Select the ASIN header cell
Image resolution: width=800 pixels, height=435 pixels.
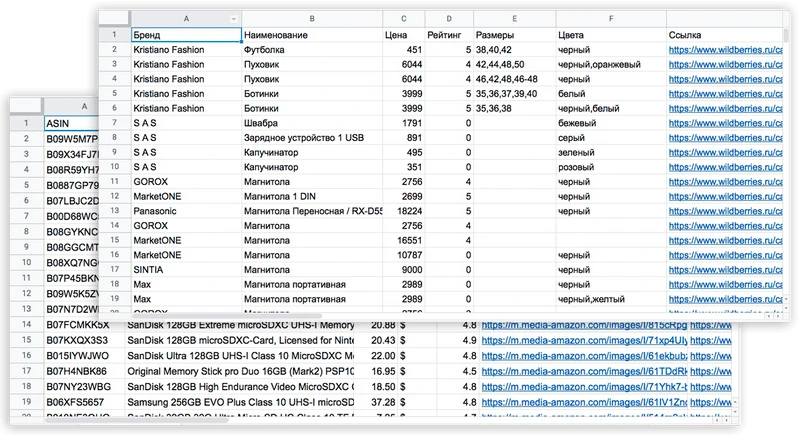click(68, 123)
